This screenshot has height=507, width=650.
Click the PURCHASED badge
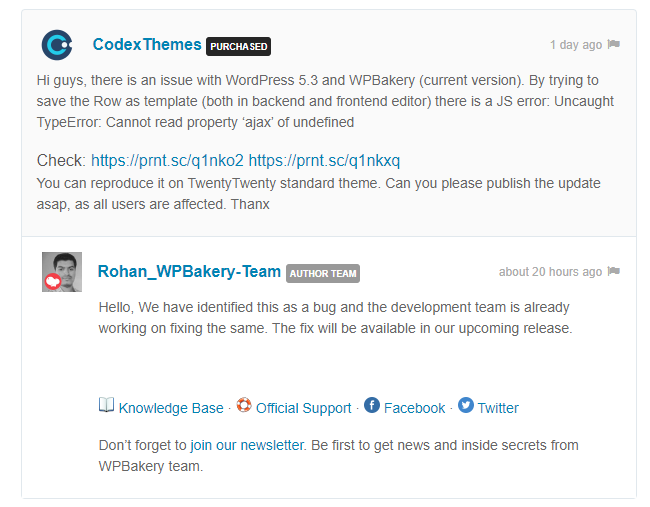click(x=238, y=46)
